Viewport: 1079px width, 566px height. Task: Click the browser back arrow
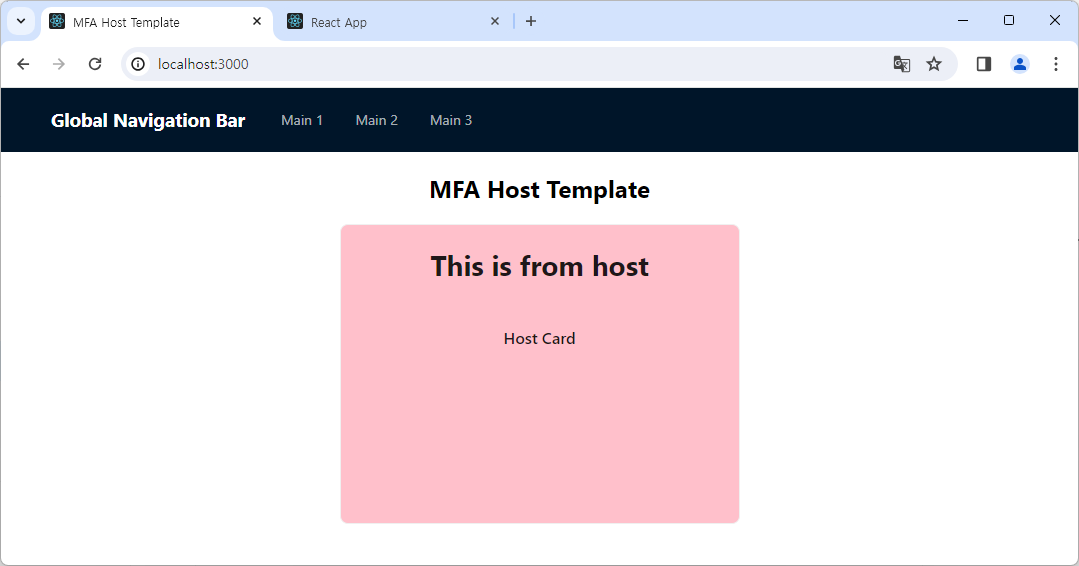pyautogui.click(x=23, y=64)
